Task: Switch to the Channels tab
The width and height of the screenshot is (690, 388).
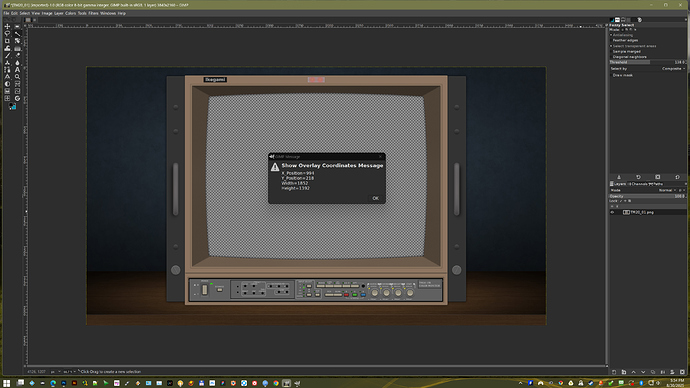Action: click(638, 184)
